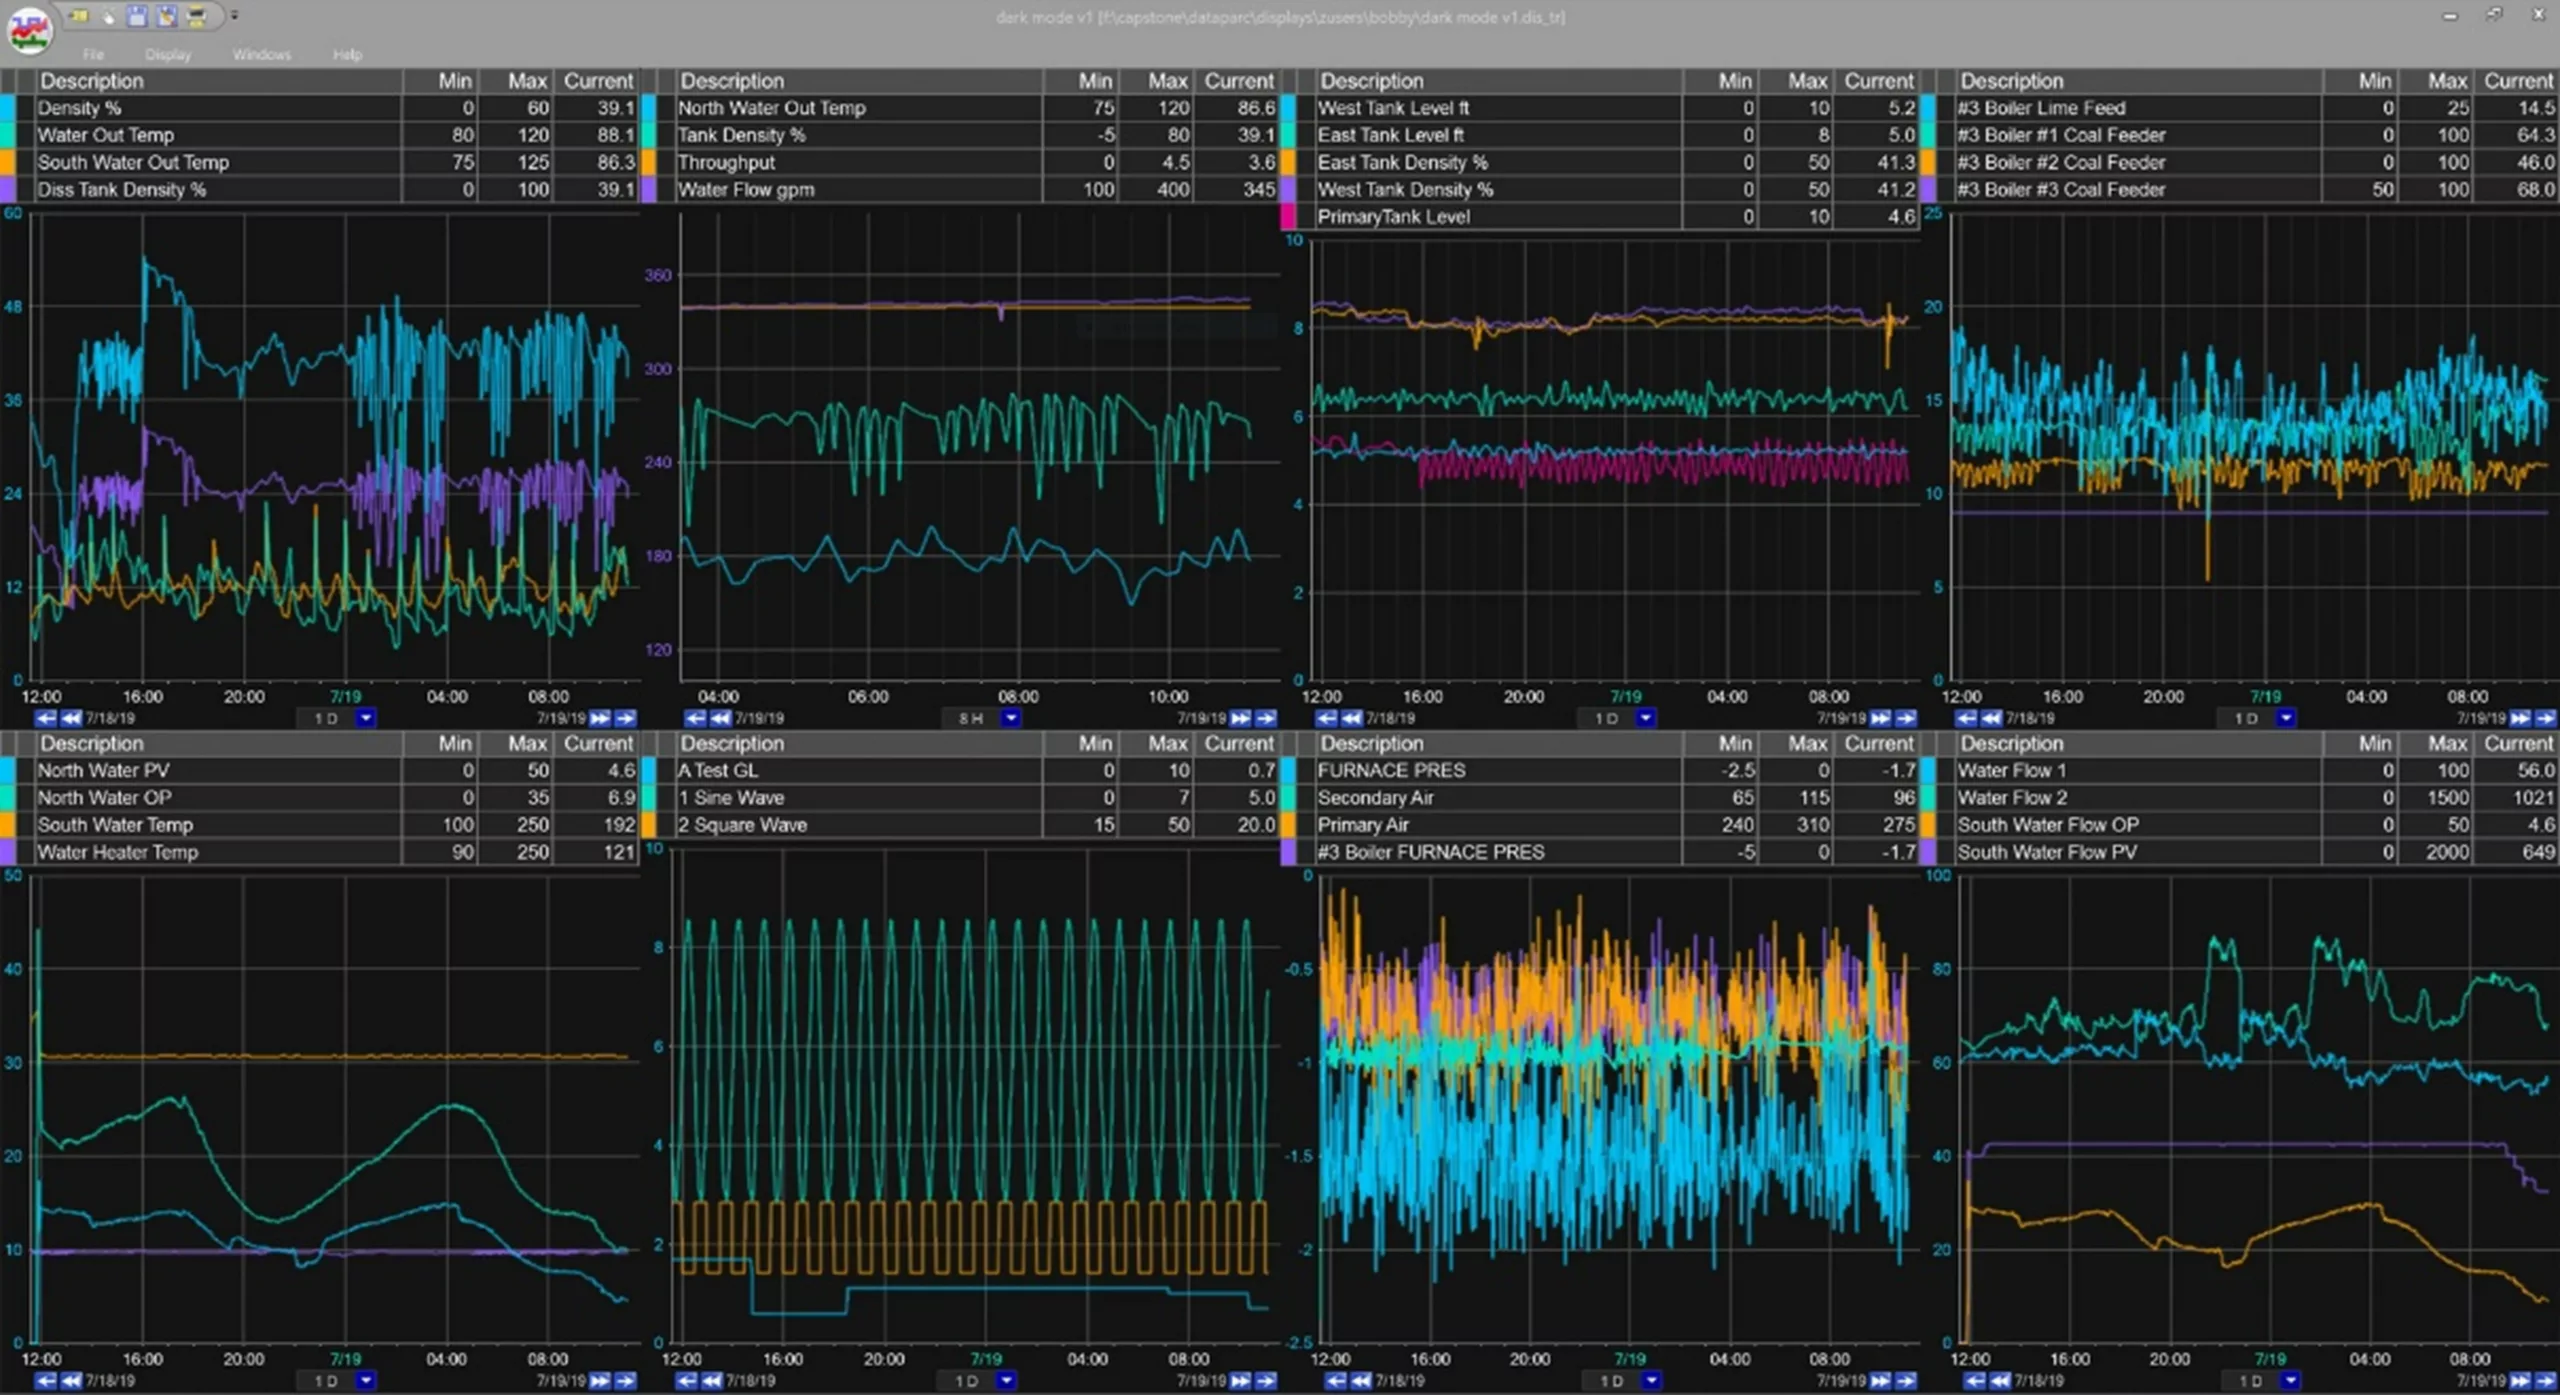Open time span dropdown in FURNACE PRES trend

pyautogui.click(x=1651, y=1381)
